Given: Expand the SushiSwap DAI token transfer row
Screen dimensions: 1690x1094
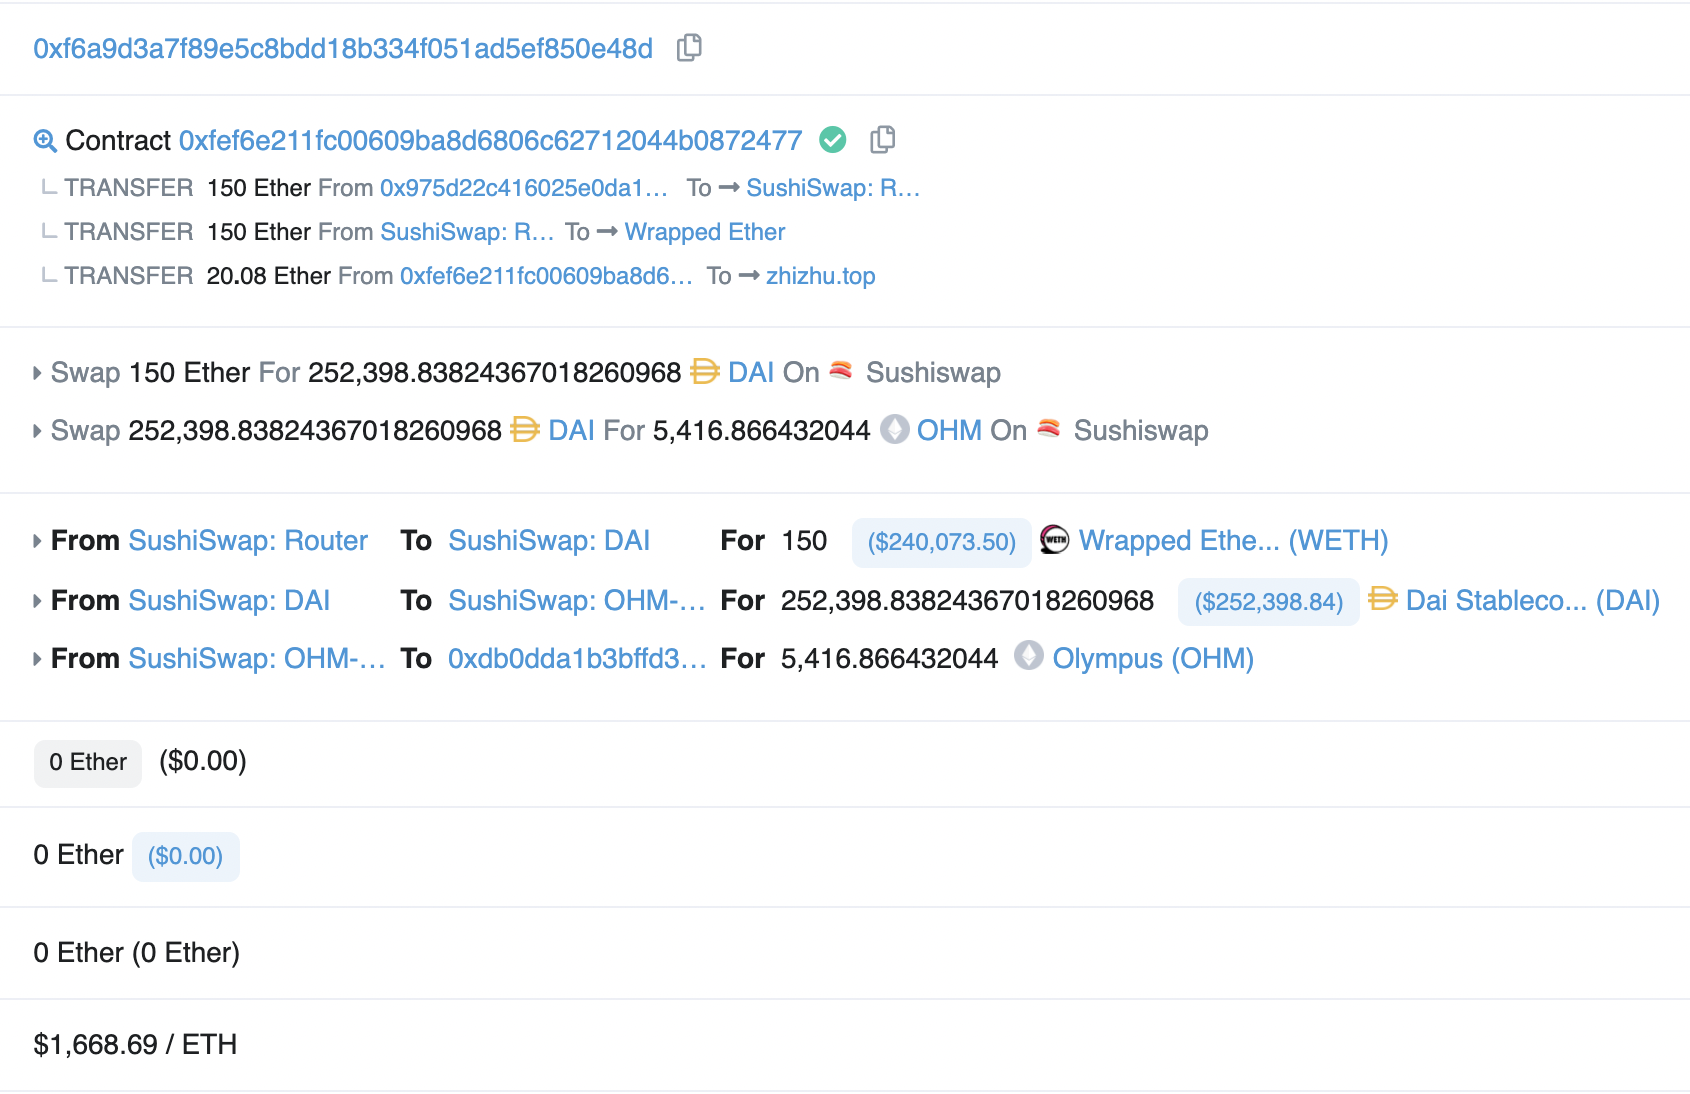Looking at the screenshot, I should click(38, 601).
